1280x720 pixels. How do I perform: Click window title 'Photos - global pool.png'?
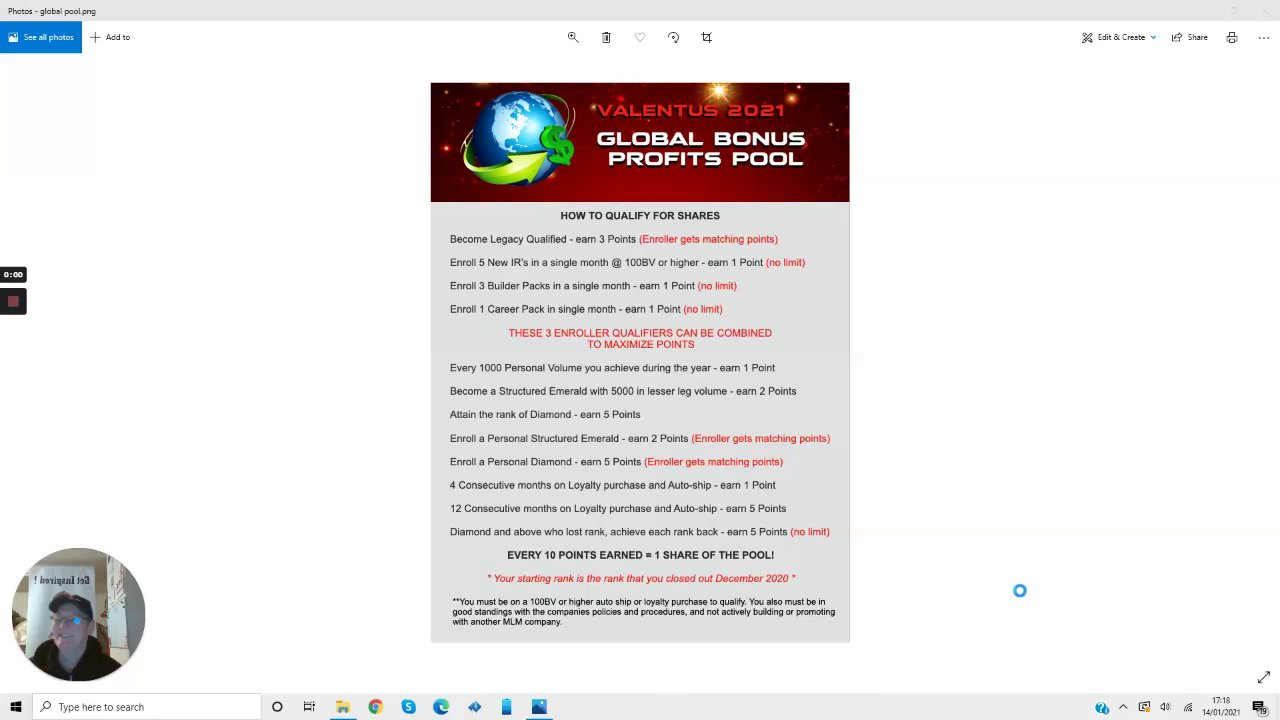pos(52,11)
